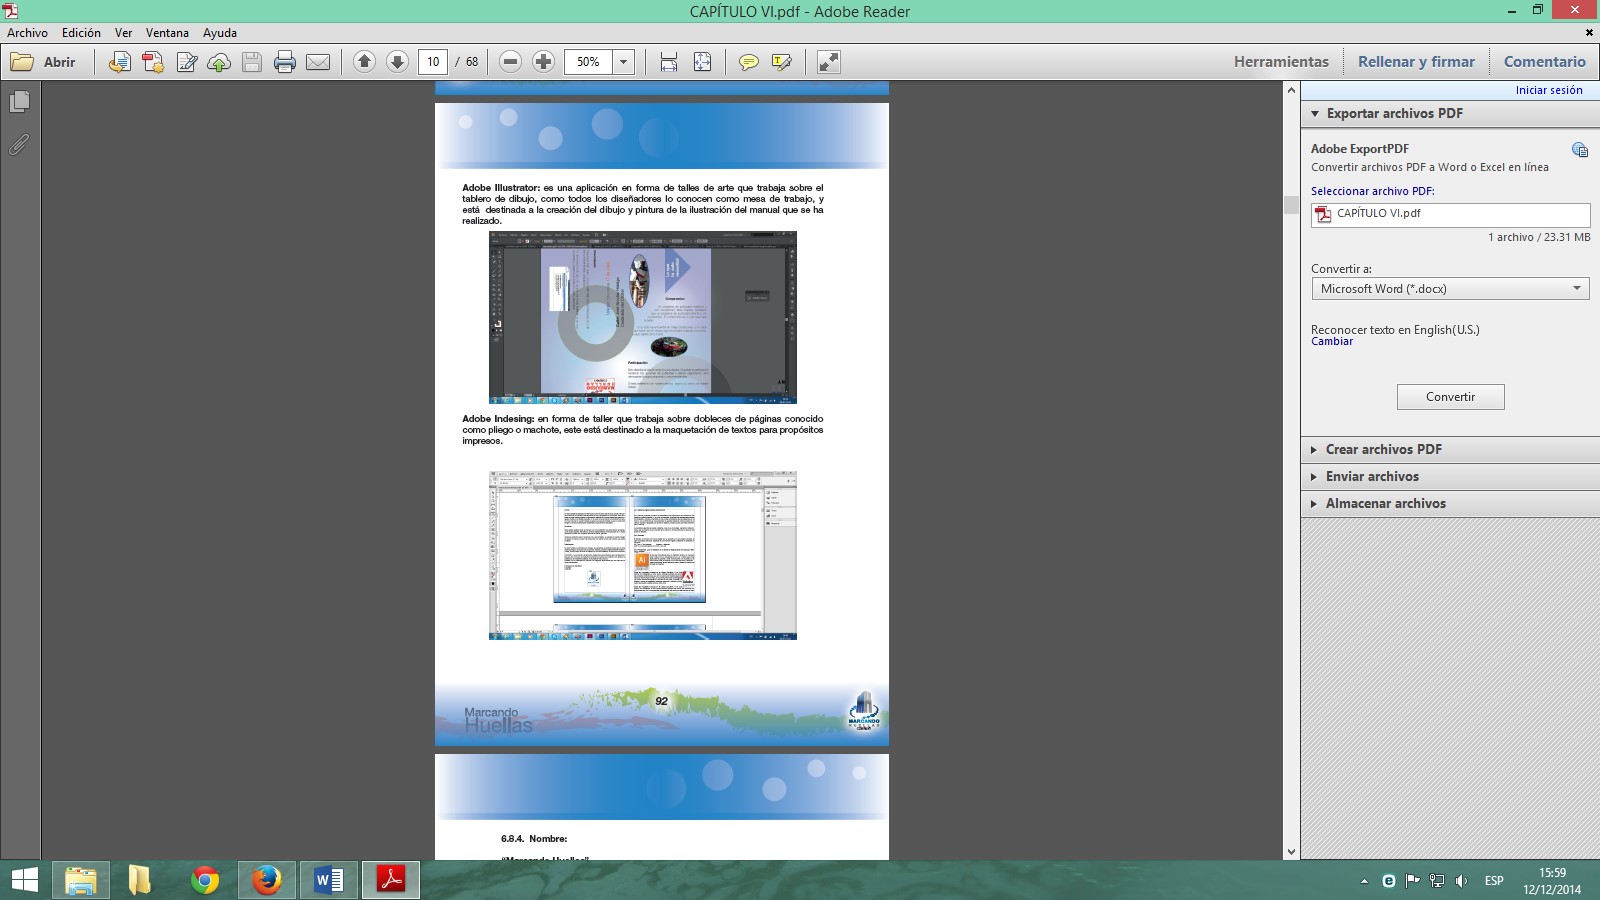The width and height of the screenshot is (1600, 900).
Task: Open the Ventana menu
Action: coord(167,33)
